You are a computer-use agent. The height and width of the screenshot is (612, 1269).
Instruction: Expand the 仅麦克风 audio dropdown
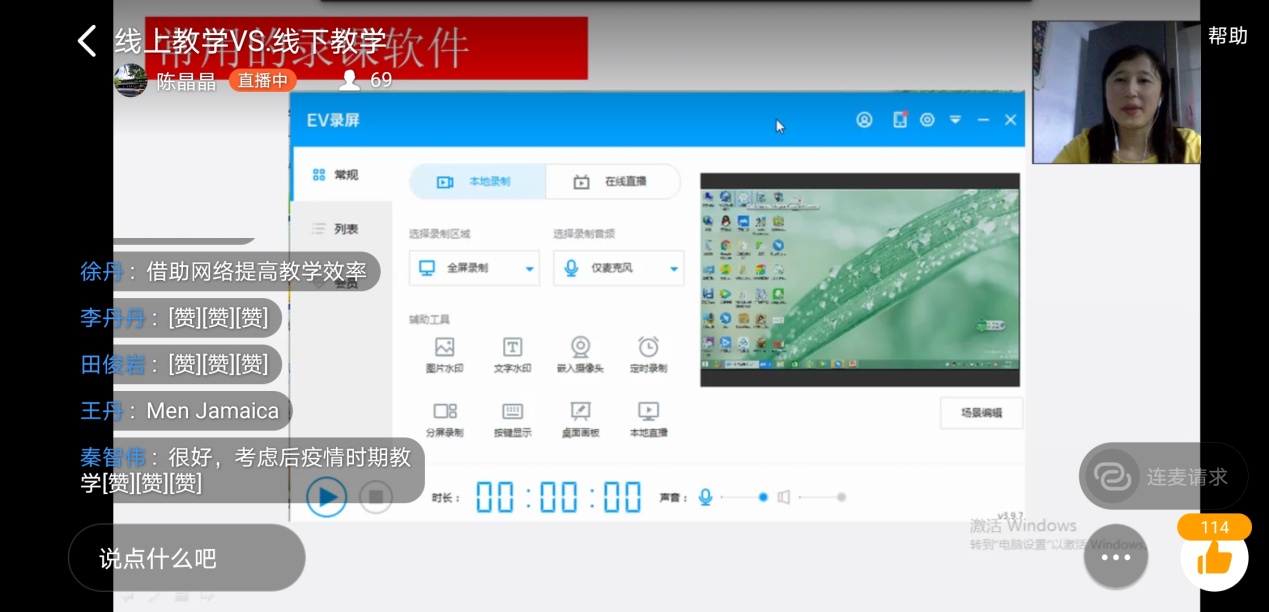(x=619, y=268)
